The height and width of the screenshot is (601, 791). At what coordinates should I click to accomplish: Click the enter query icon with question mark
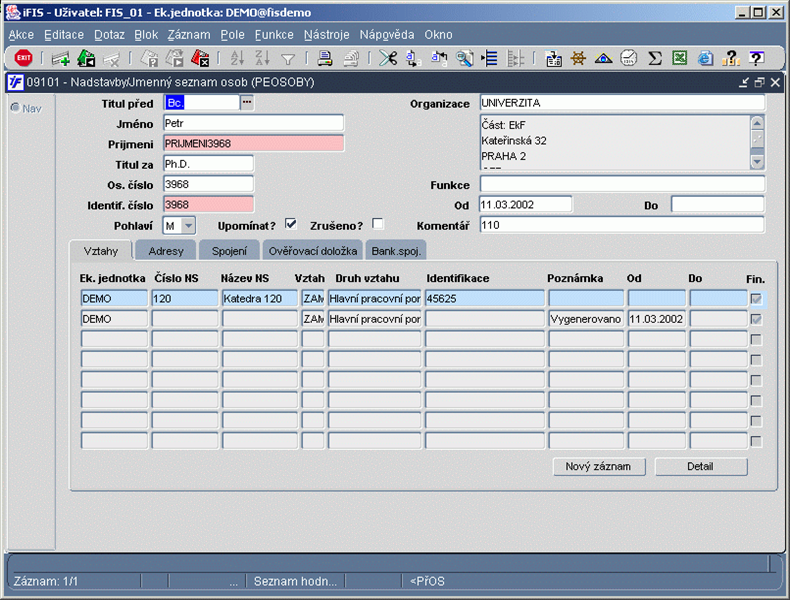coord(150,59)
